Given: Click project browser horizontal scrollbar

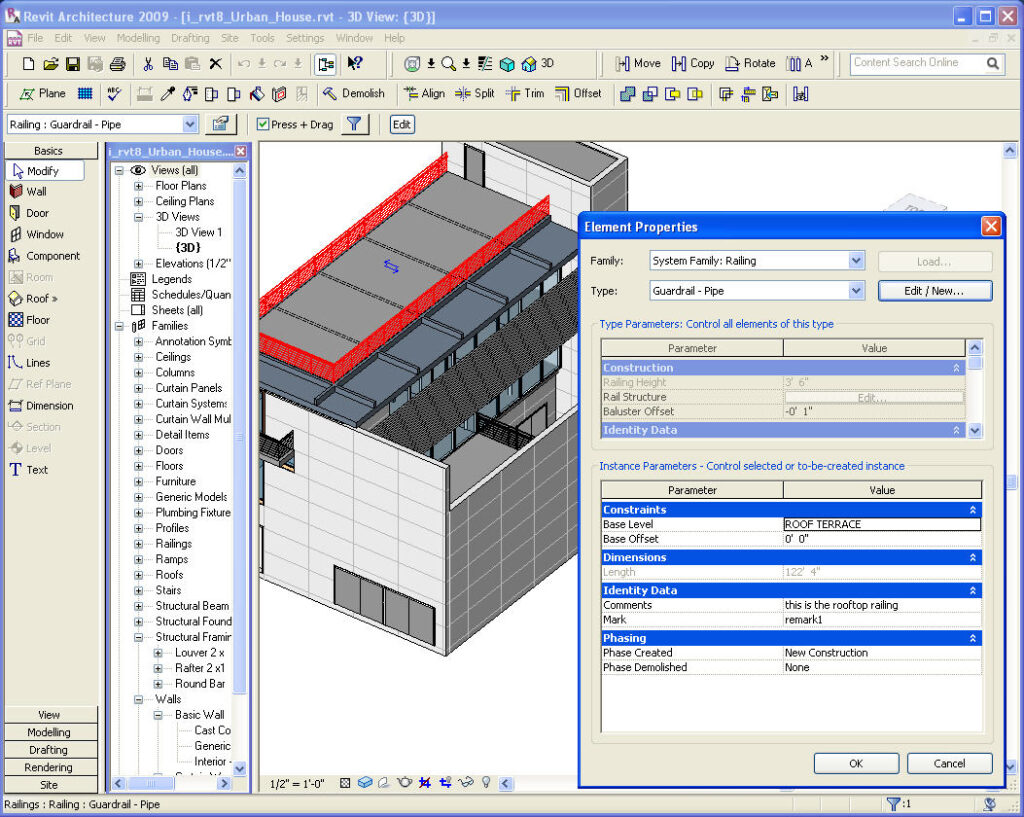Looking at the screenshot, I should pyautogui.click(x=151, y=783).
